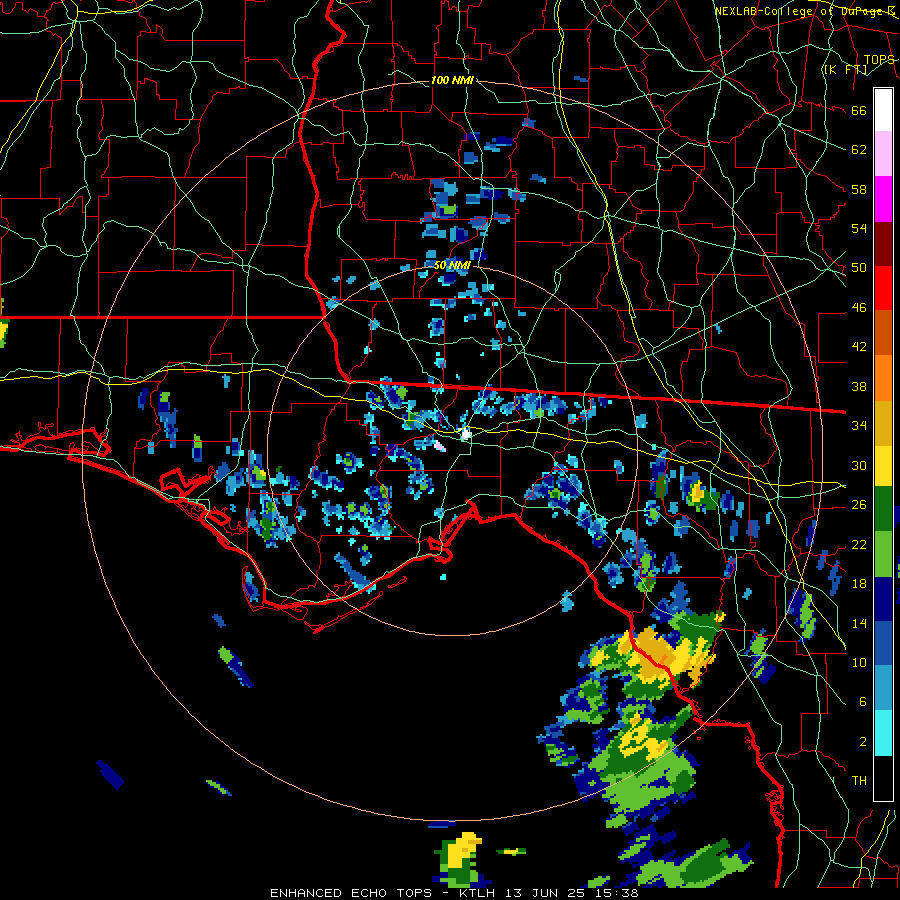Click the magenta legend swatch
This screenshot has width=900, height=900.
click(x=883, y=199)
